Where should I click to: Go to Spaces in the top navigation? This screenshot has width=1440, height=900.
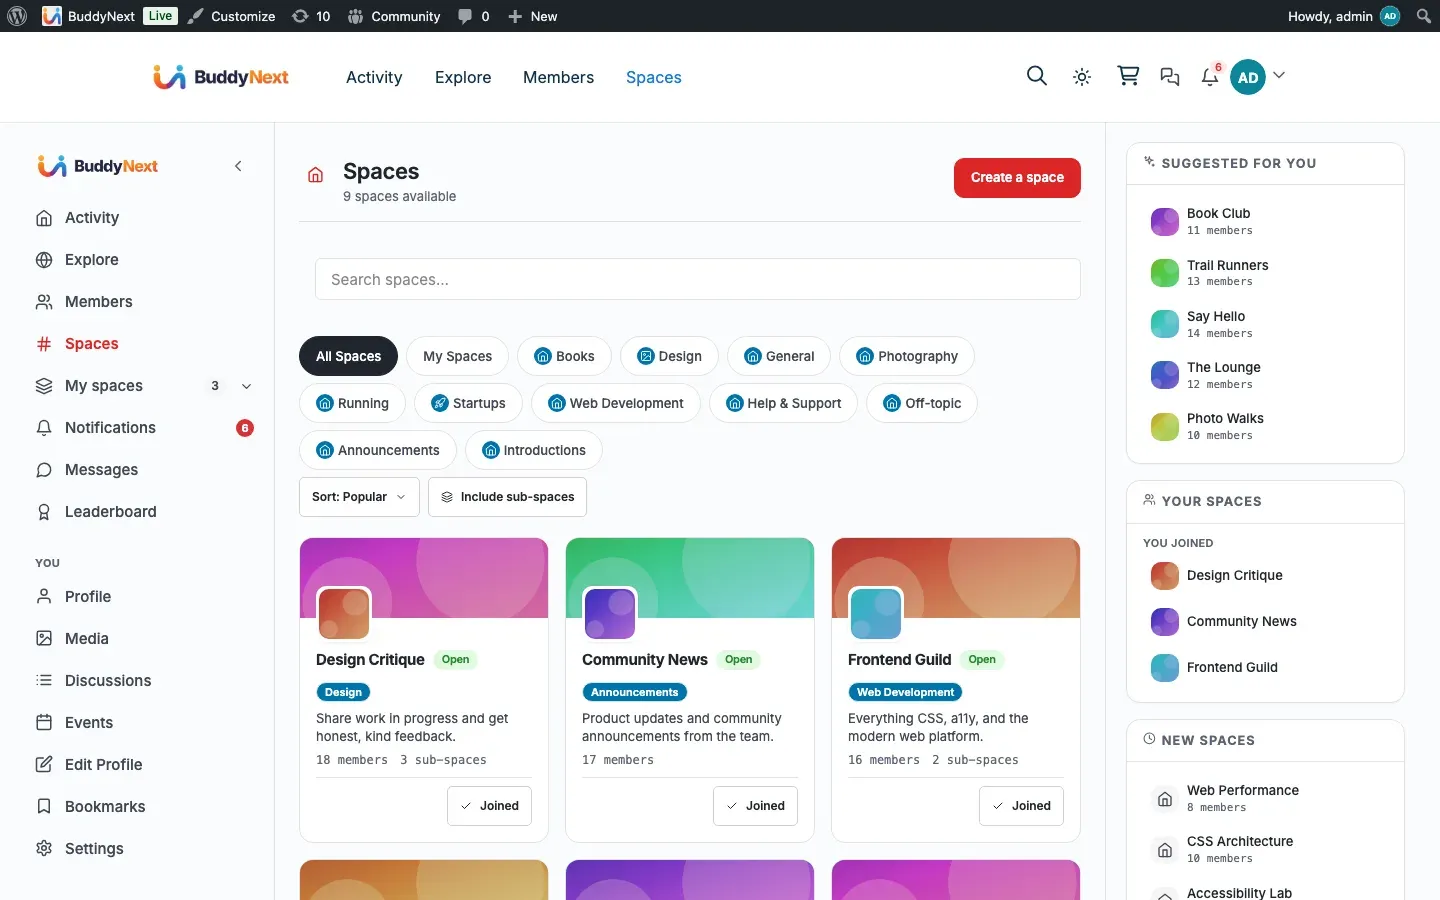(x=654, y=77)
